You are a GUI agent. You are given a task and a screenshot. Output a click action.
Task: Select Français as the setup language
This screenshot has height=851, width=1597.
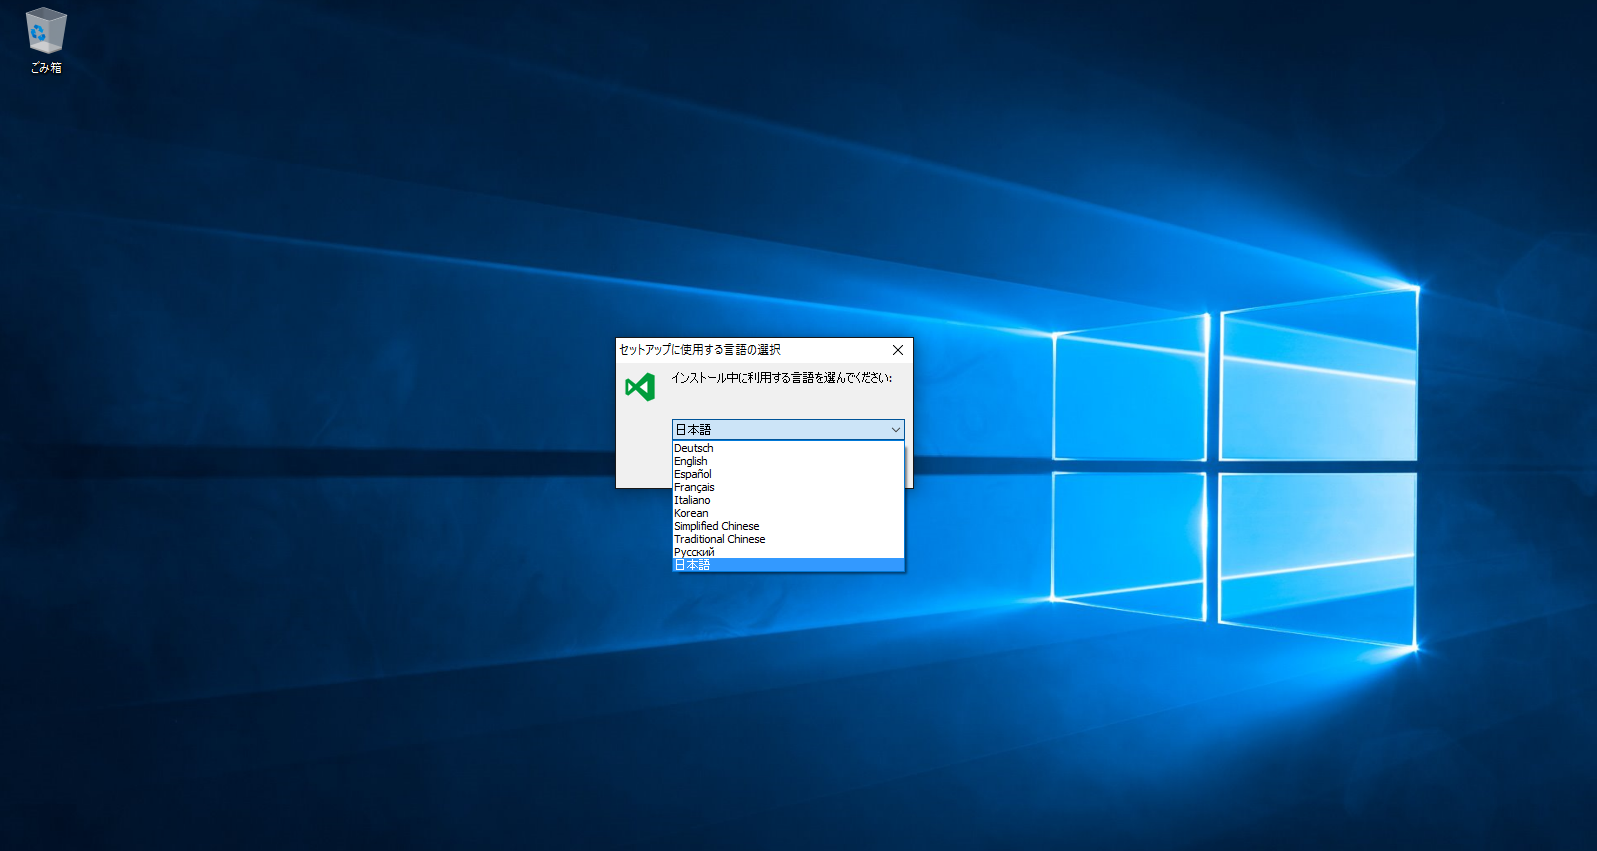tap(788, 487)
